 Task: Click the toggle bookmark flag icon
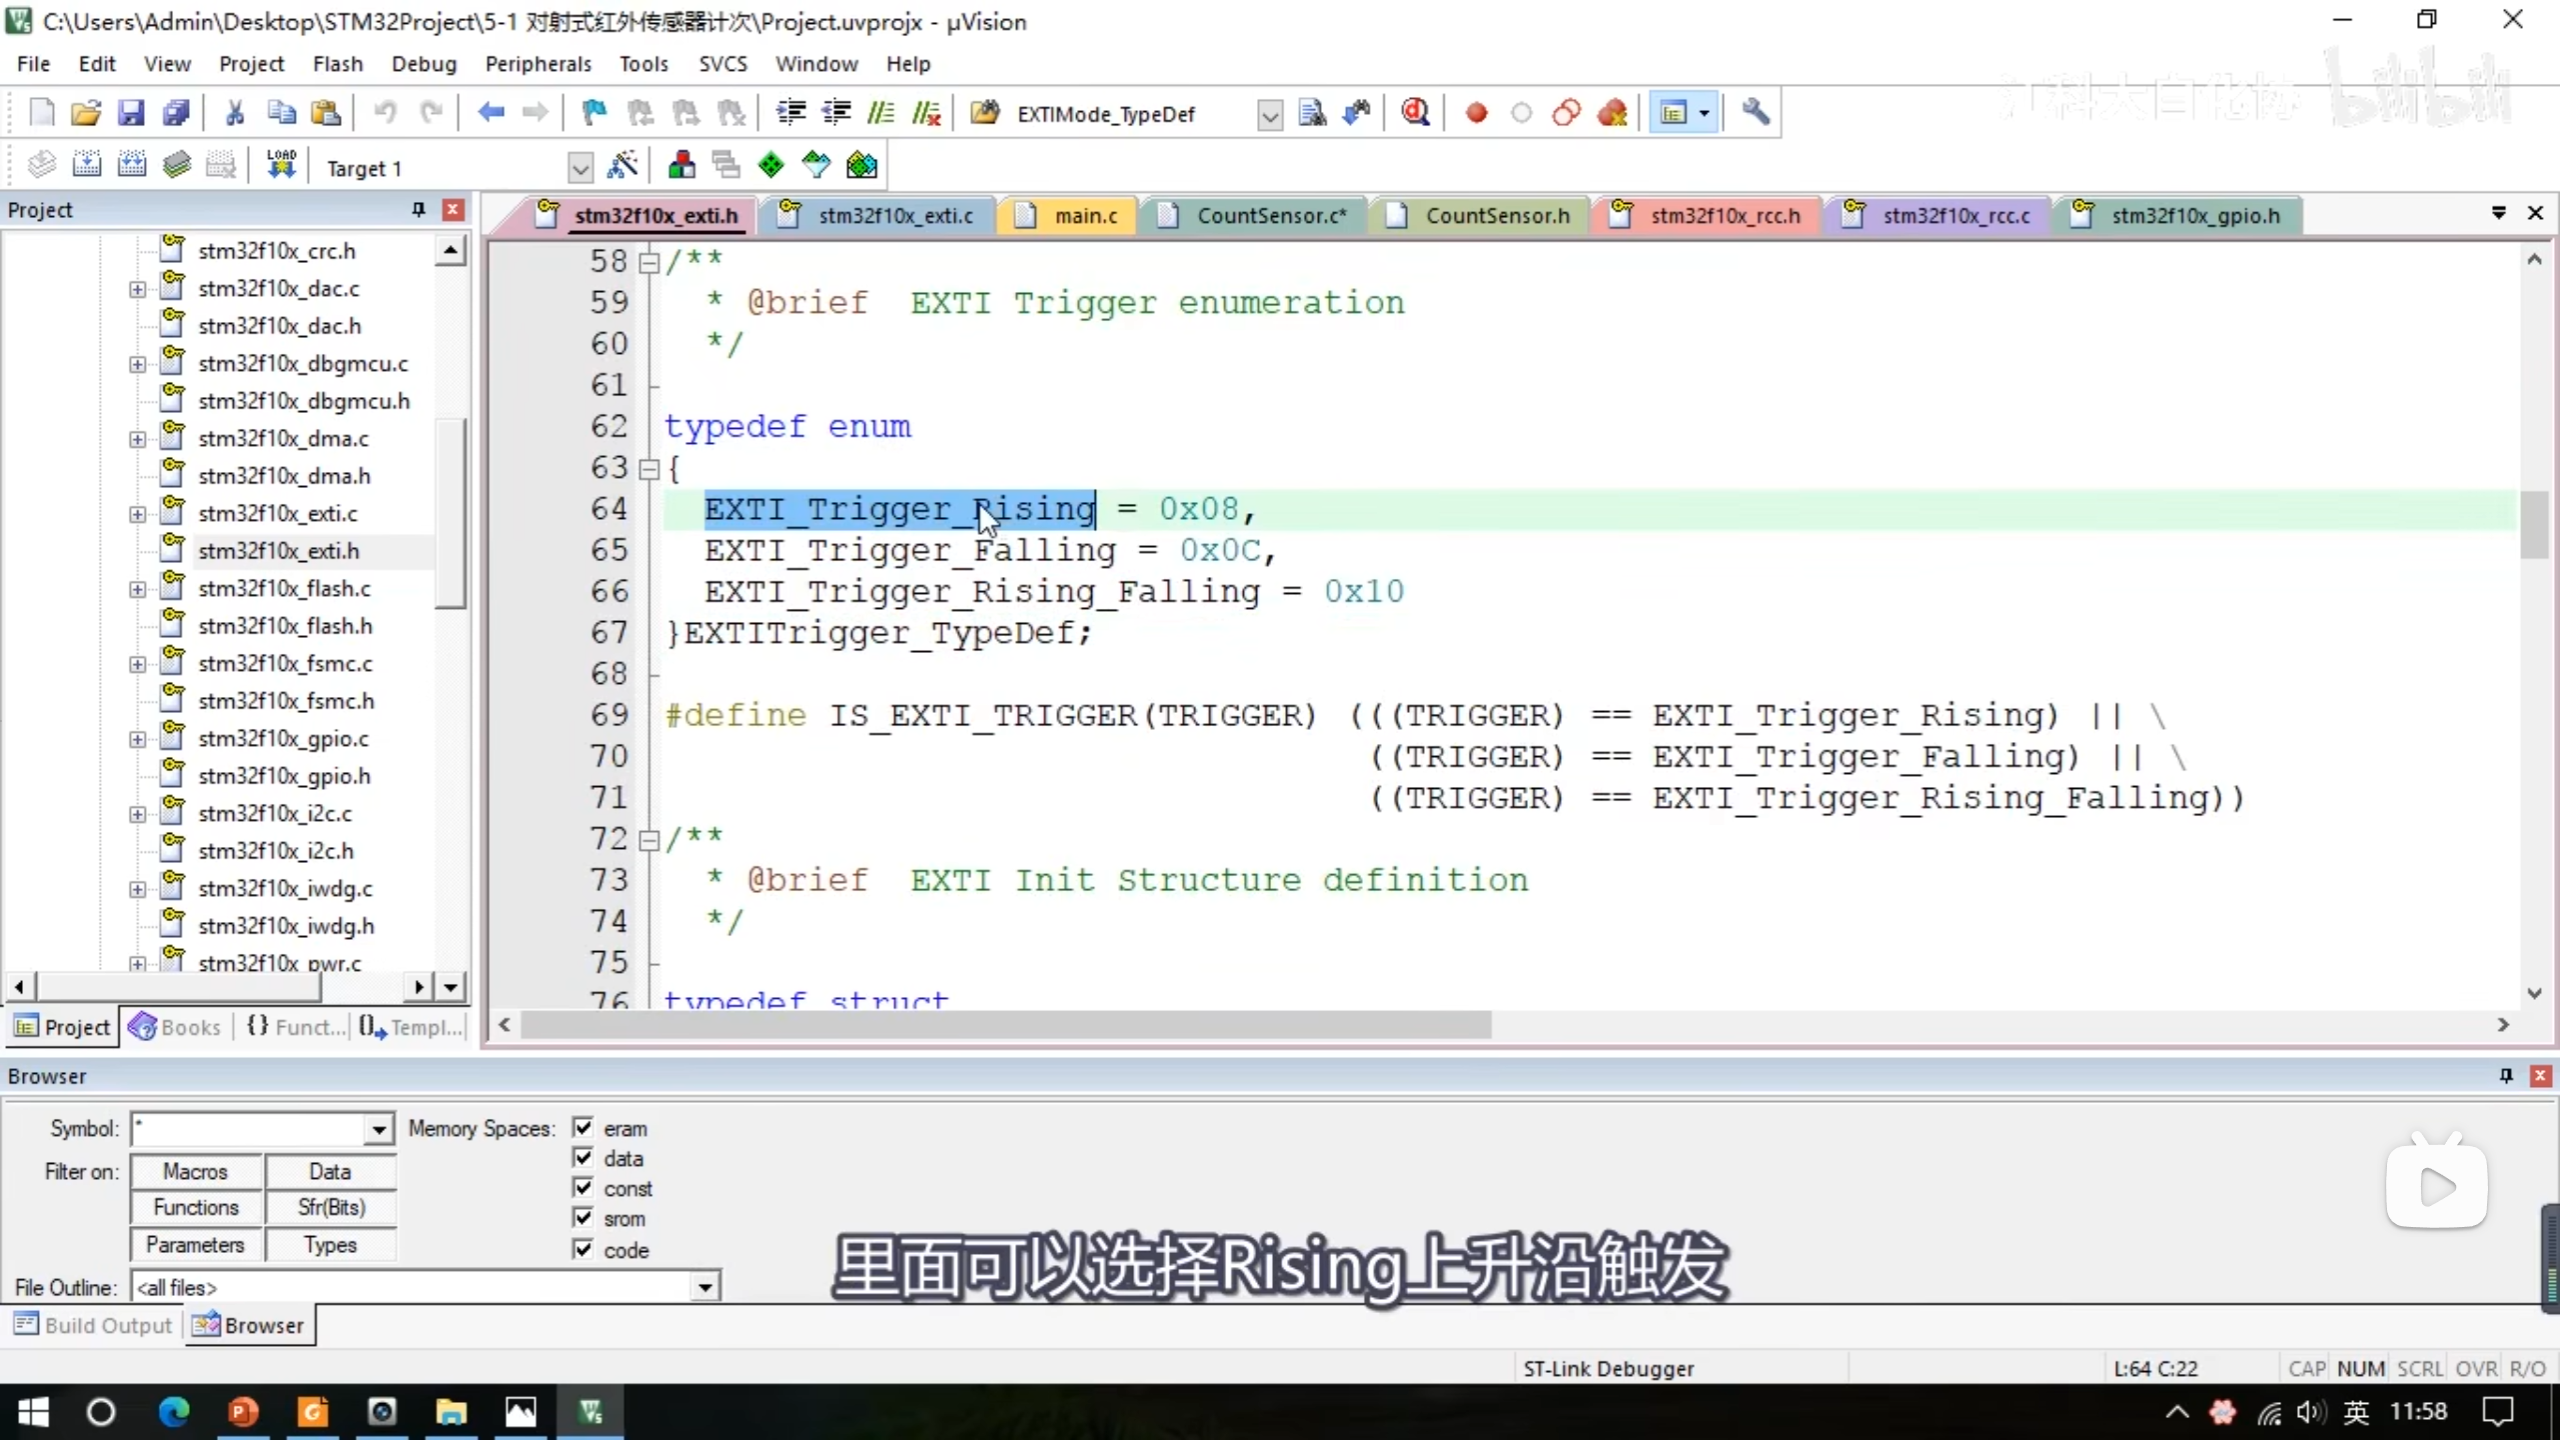[x=594, y=113]
